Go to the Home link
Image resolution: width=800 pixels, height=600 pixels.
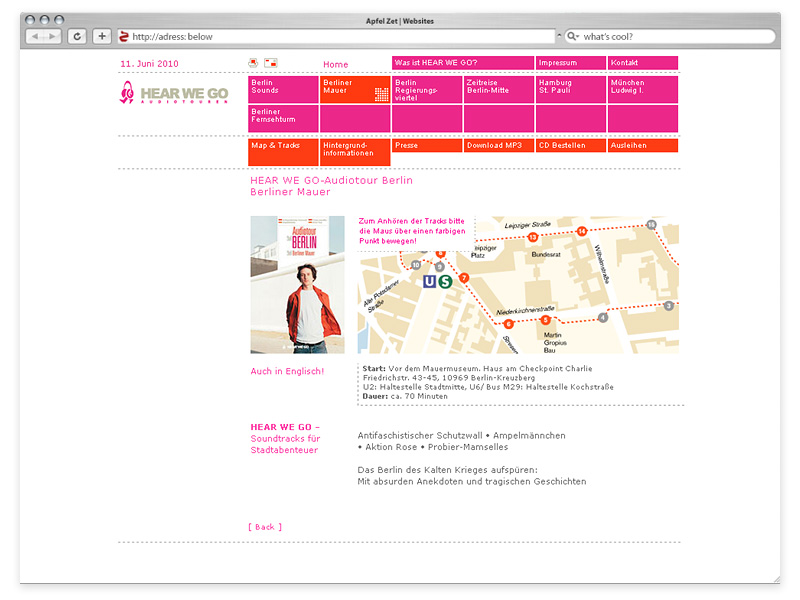coord(335,65)
